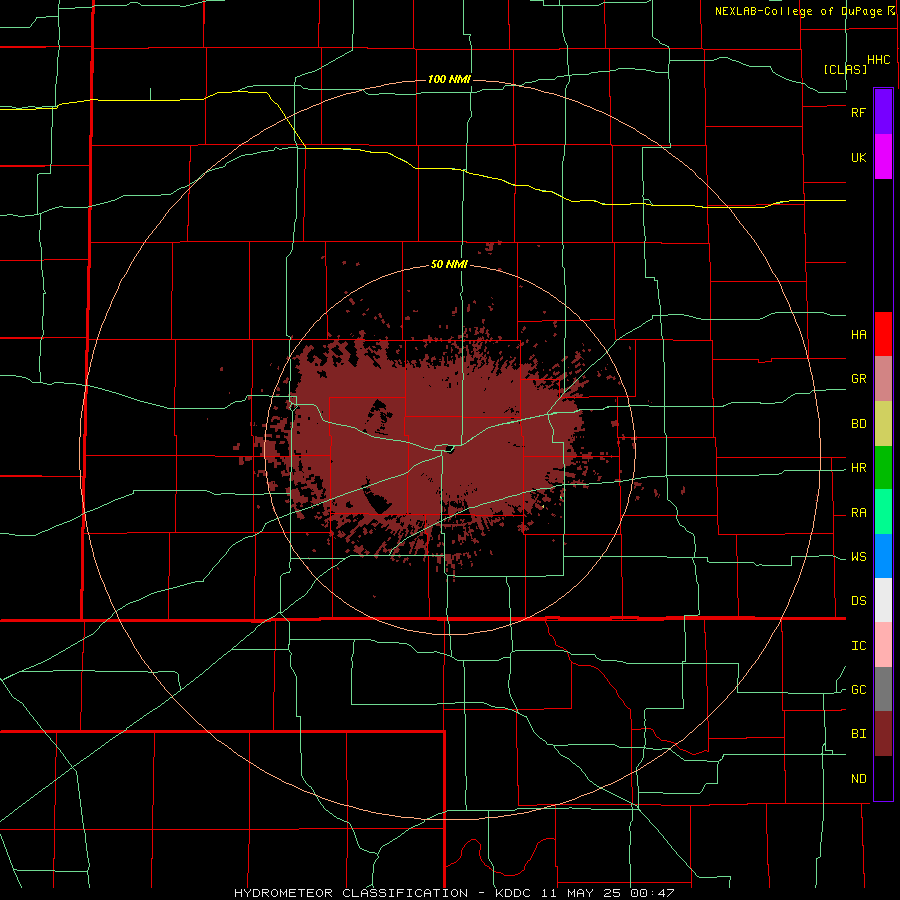Image resolution: width=900 pixels, height=900 pixels.
Task: Click the RF purple legend color block
Action: point(883,112)
